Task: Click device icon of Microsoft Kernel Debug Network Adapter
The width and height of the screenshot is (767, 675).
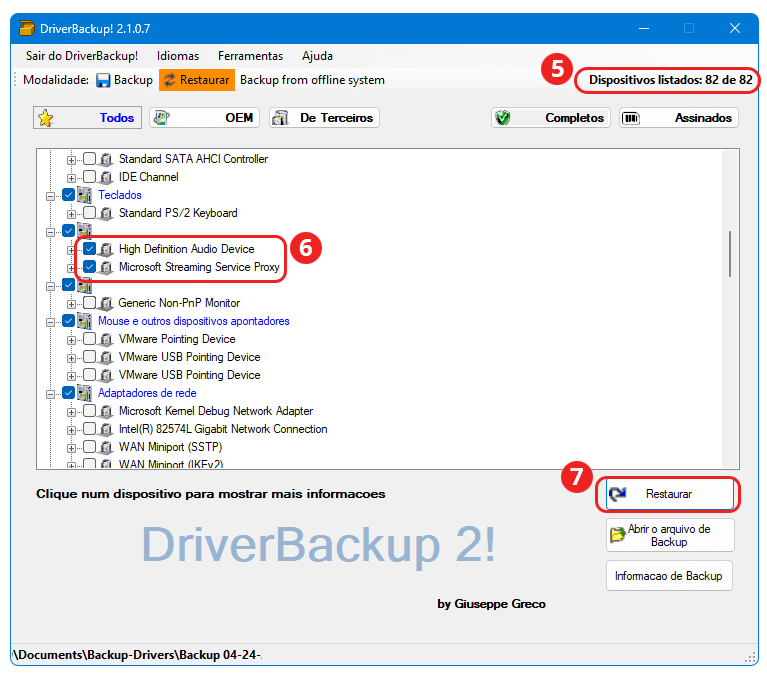Action: [x=106, y=412]
